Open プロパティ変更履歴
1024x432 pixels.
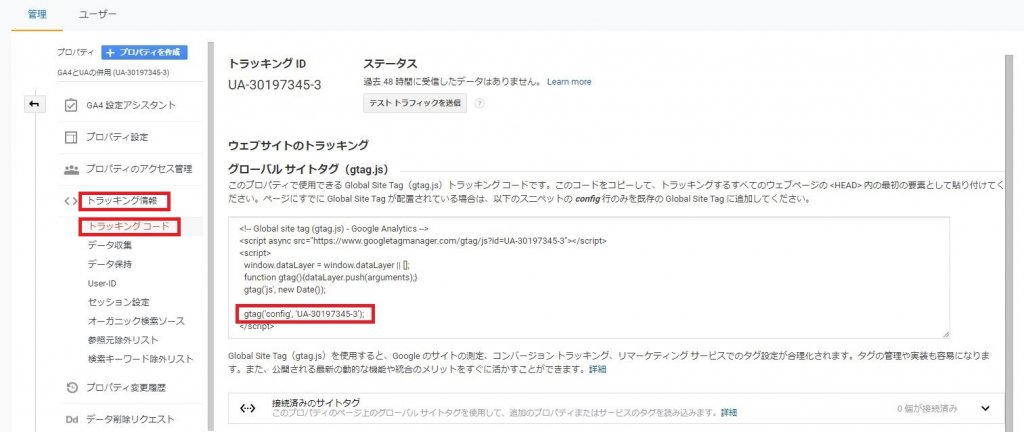(125, 388)
